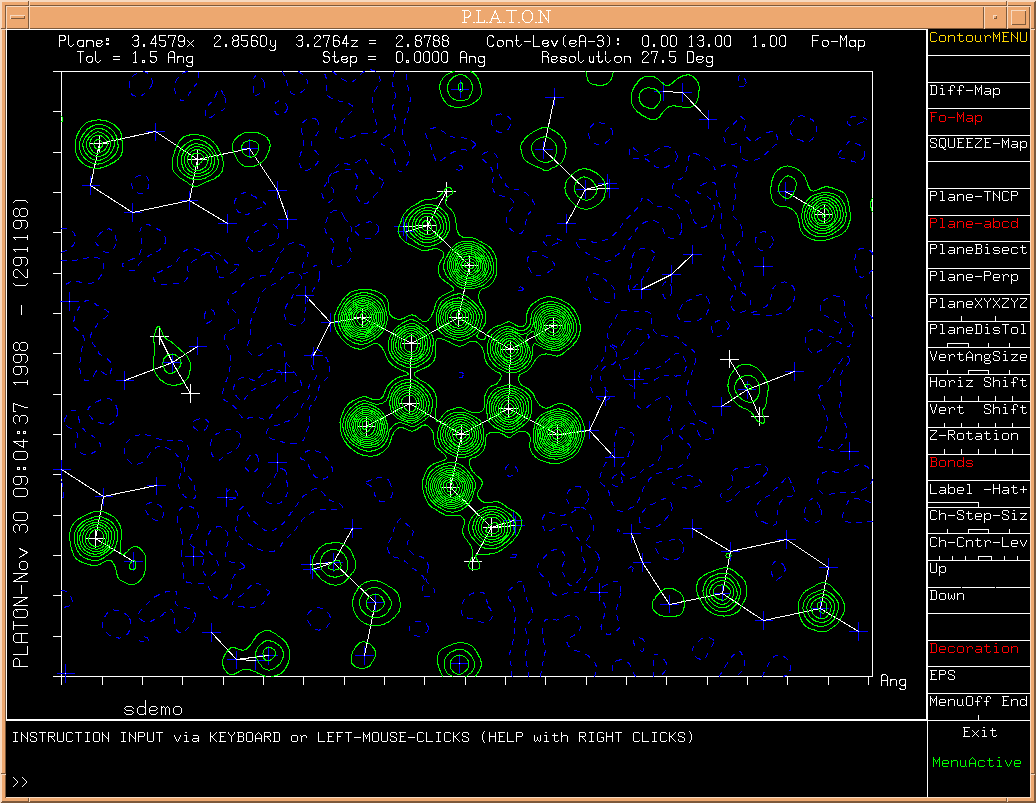Click the Ch-Step-Siz slider
The height and width of the screenshot is (803, 1036).
(x=978, y=516)
